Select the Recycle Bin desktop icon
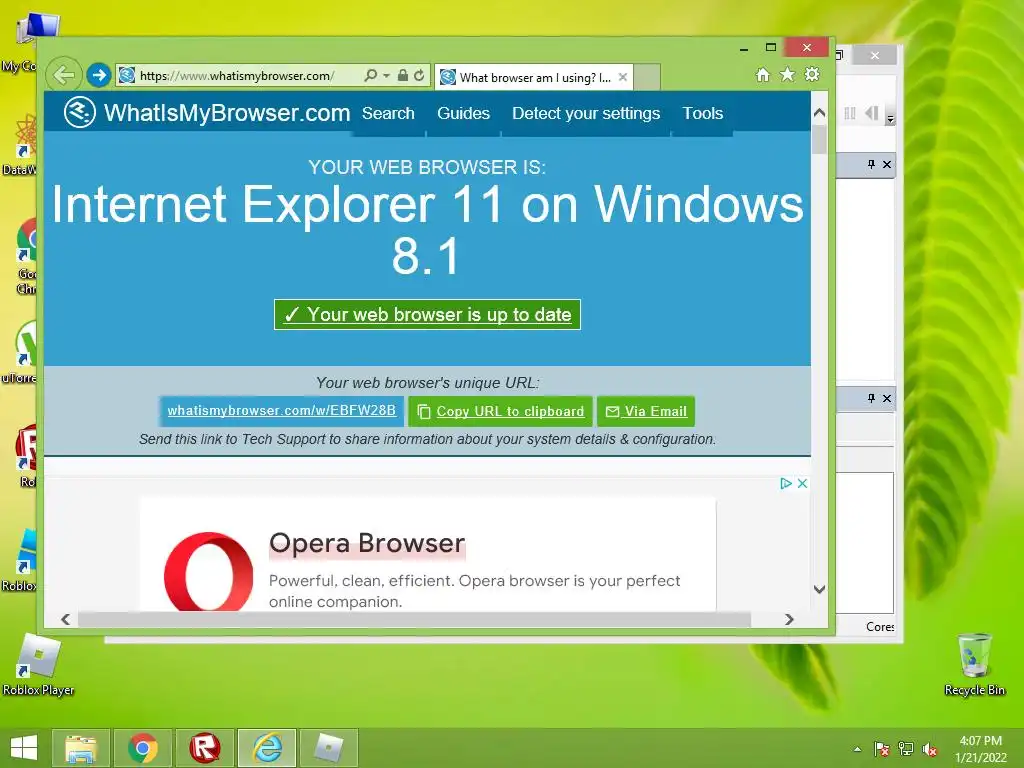This screenshot has height=768, width=1024. [974, 665]
